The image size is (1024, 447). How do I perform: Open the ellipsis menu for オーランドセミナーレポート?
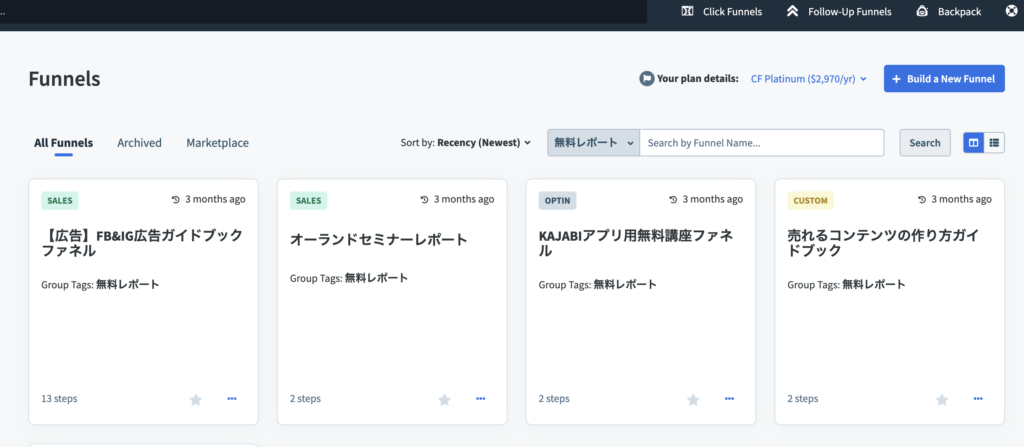coord(481,399)
